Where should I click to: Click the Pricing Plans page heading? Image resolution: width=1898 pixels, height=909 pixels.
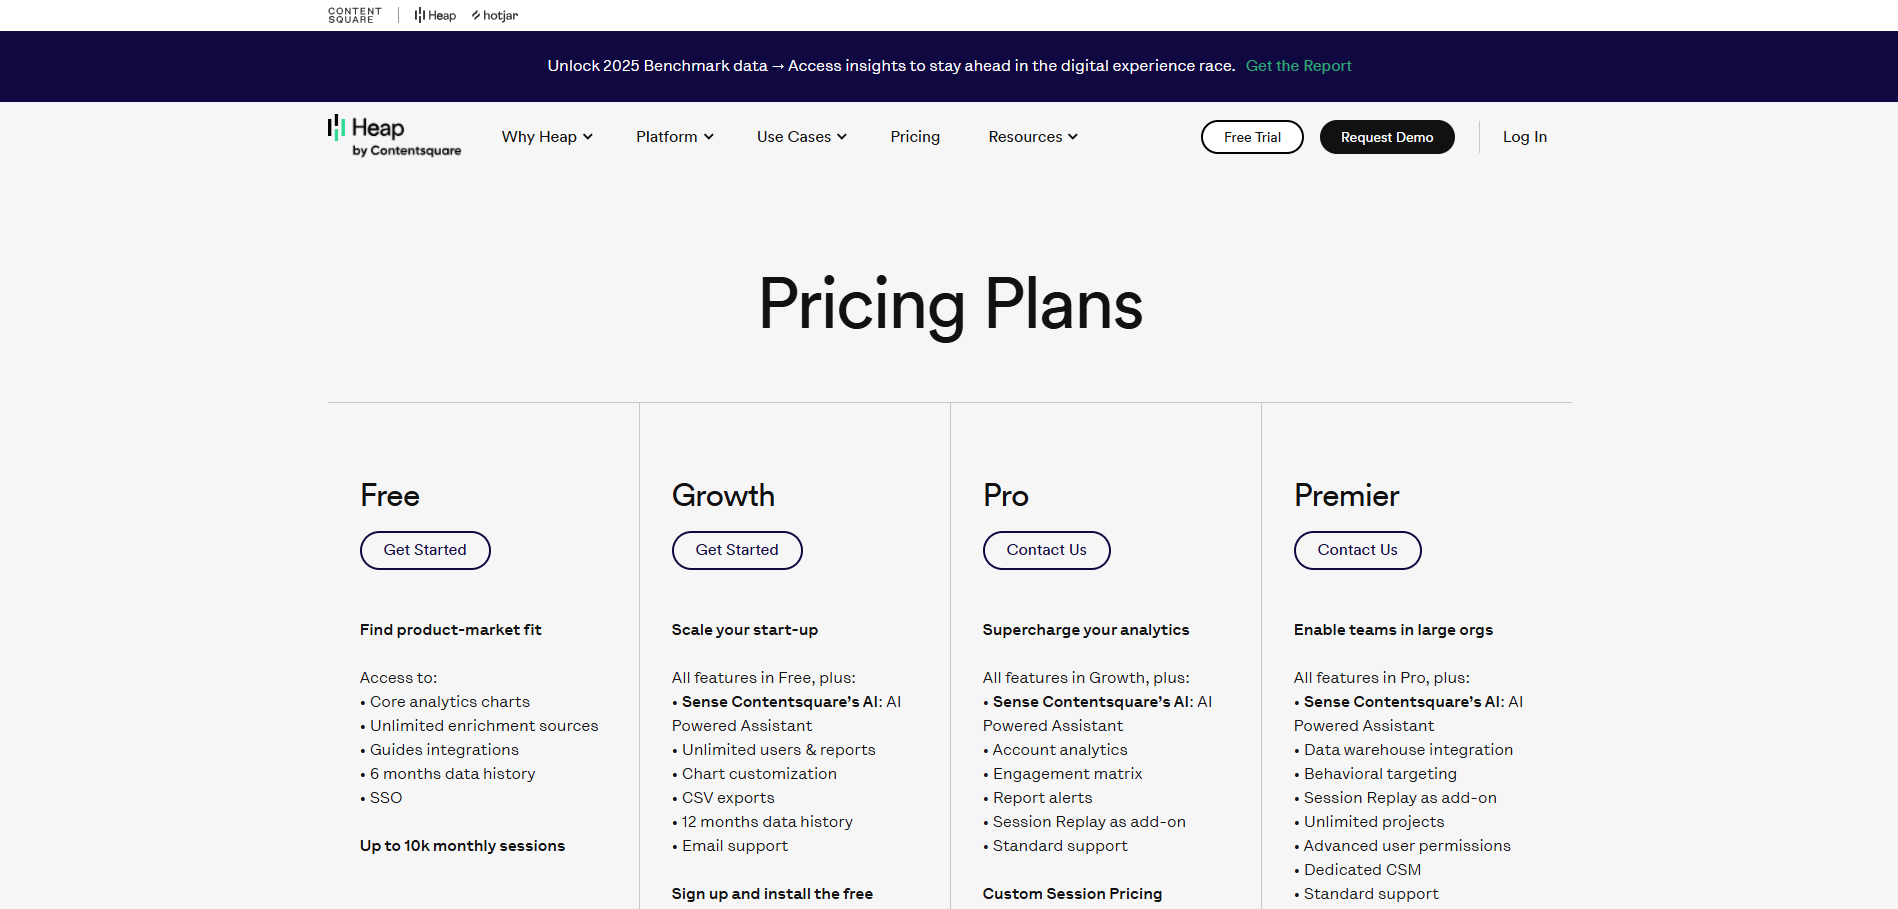[x=949, y=305]
